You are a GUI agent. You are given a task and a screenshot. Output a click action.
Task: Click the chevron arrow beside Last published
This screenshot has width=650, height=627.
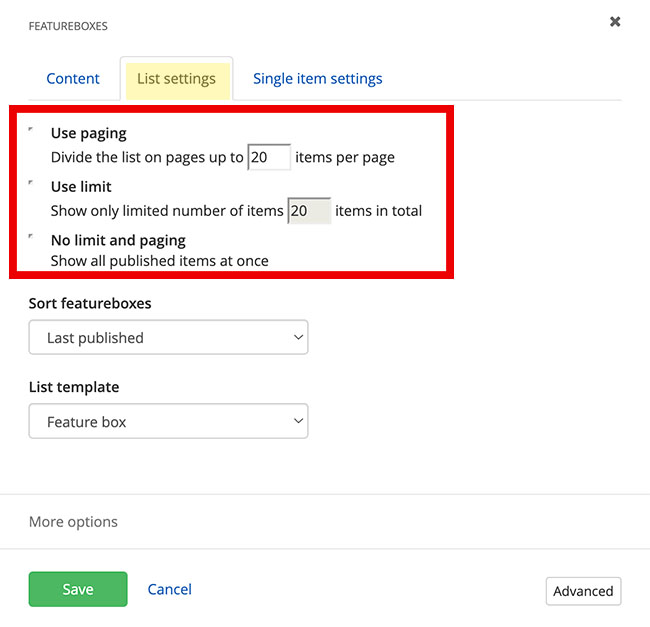[298, 338]
